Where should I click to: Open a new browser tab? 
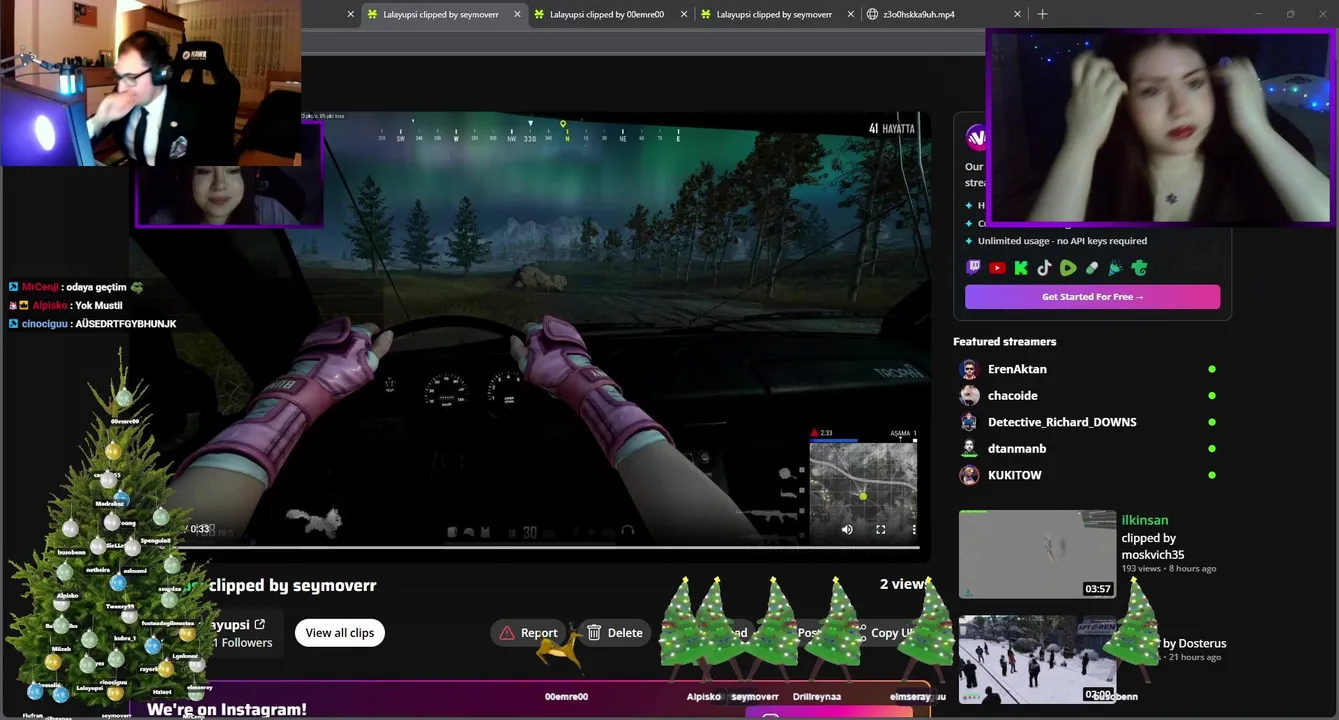(x=1042, y=14)
